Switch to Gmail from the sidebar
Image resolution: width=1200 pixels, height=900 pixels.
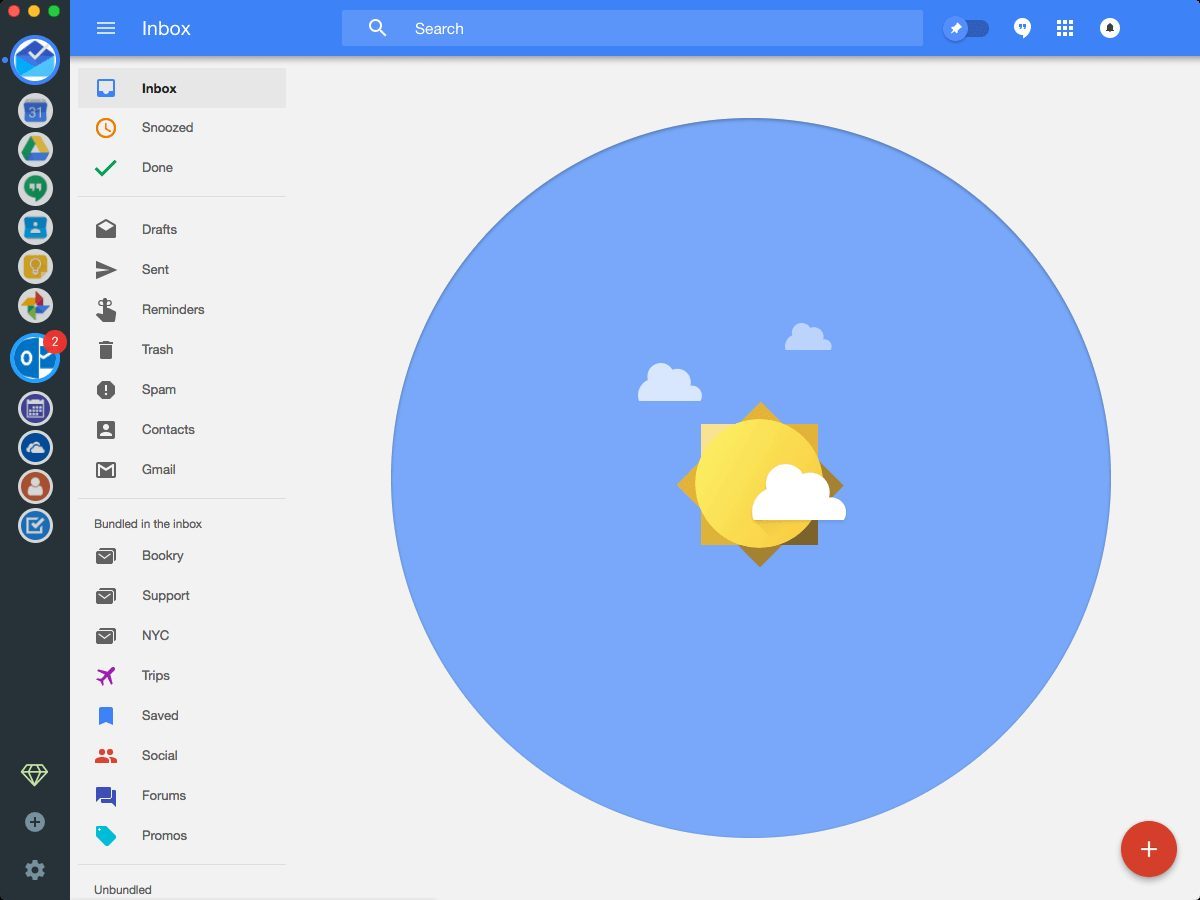click(182, 470)
